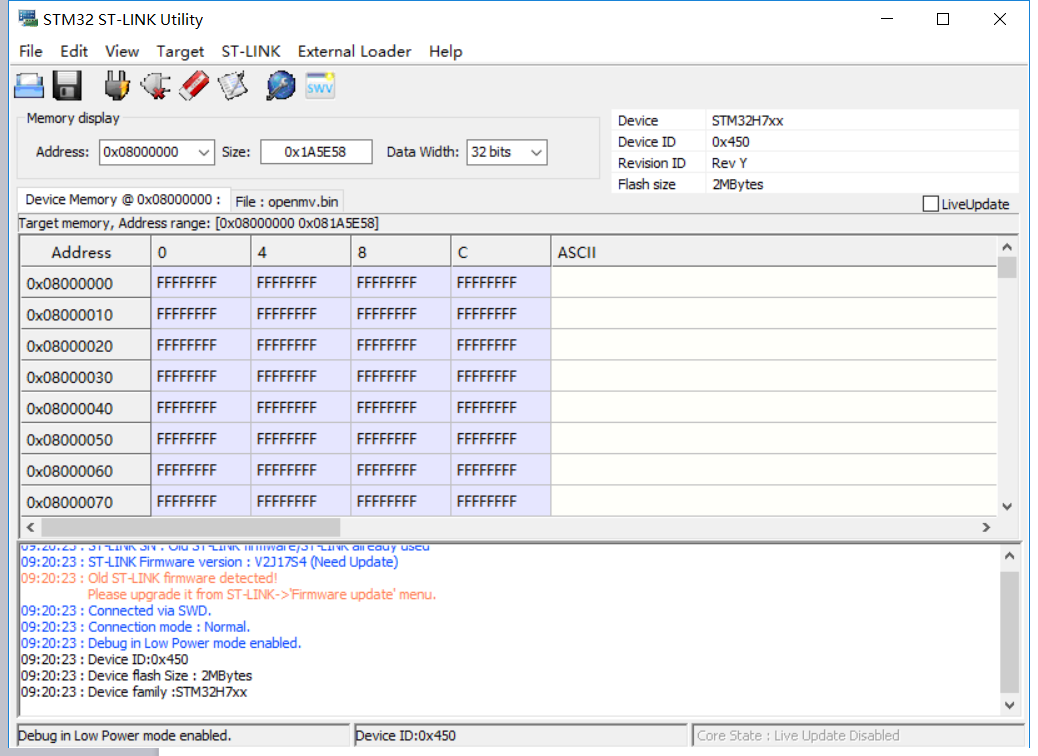Click 'Target memory, Address range' label
Image resolution: width=1038 pixels, height=756 pixels.
[199, 223]
